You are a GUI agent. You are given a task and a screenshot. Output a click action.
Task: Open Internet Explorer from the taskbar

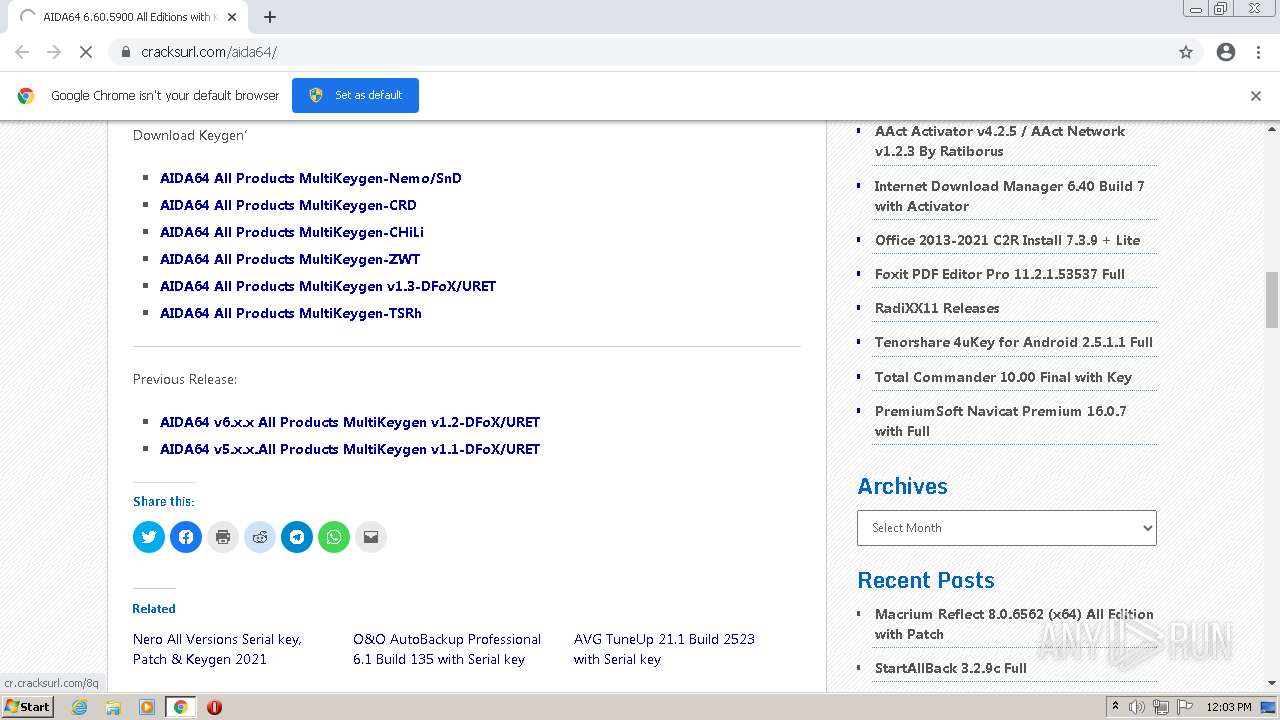pyautogui.click(x=80, y=707)
